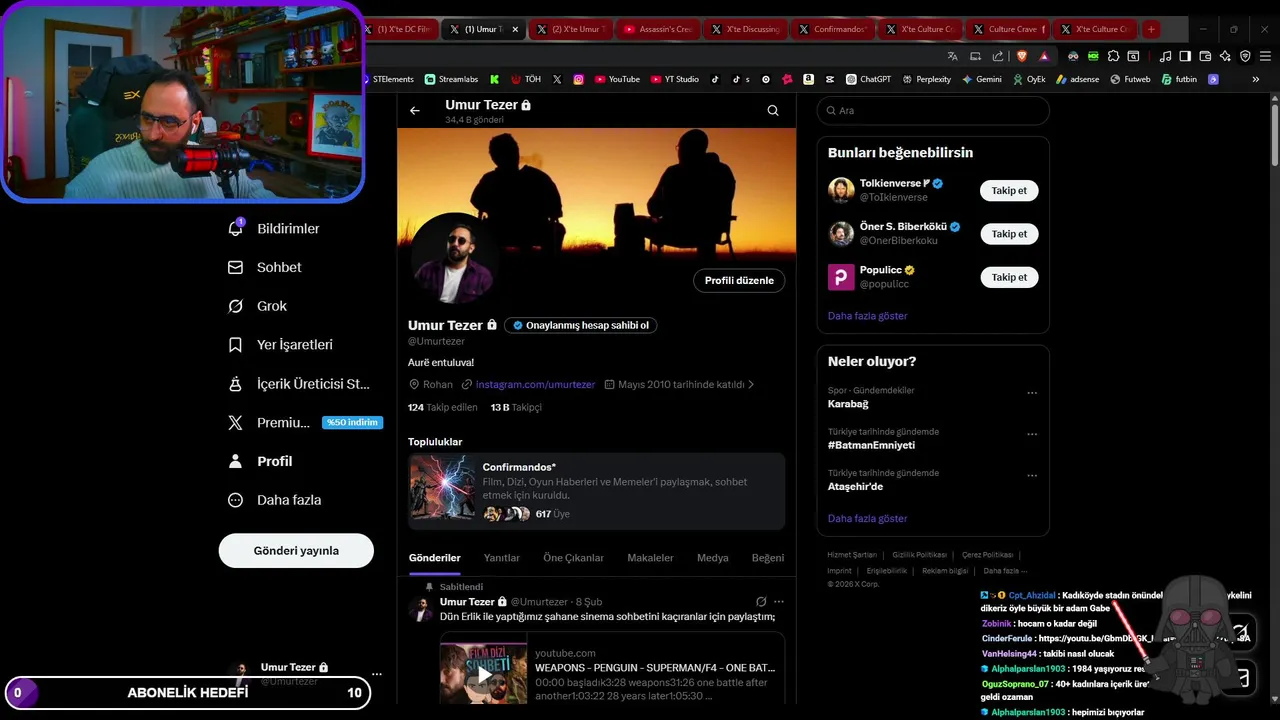The height and width of the screenshot is (720, 1280).
Task: Switch to Öne Çıkanlar tab
Action: [x=574, y=558]
